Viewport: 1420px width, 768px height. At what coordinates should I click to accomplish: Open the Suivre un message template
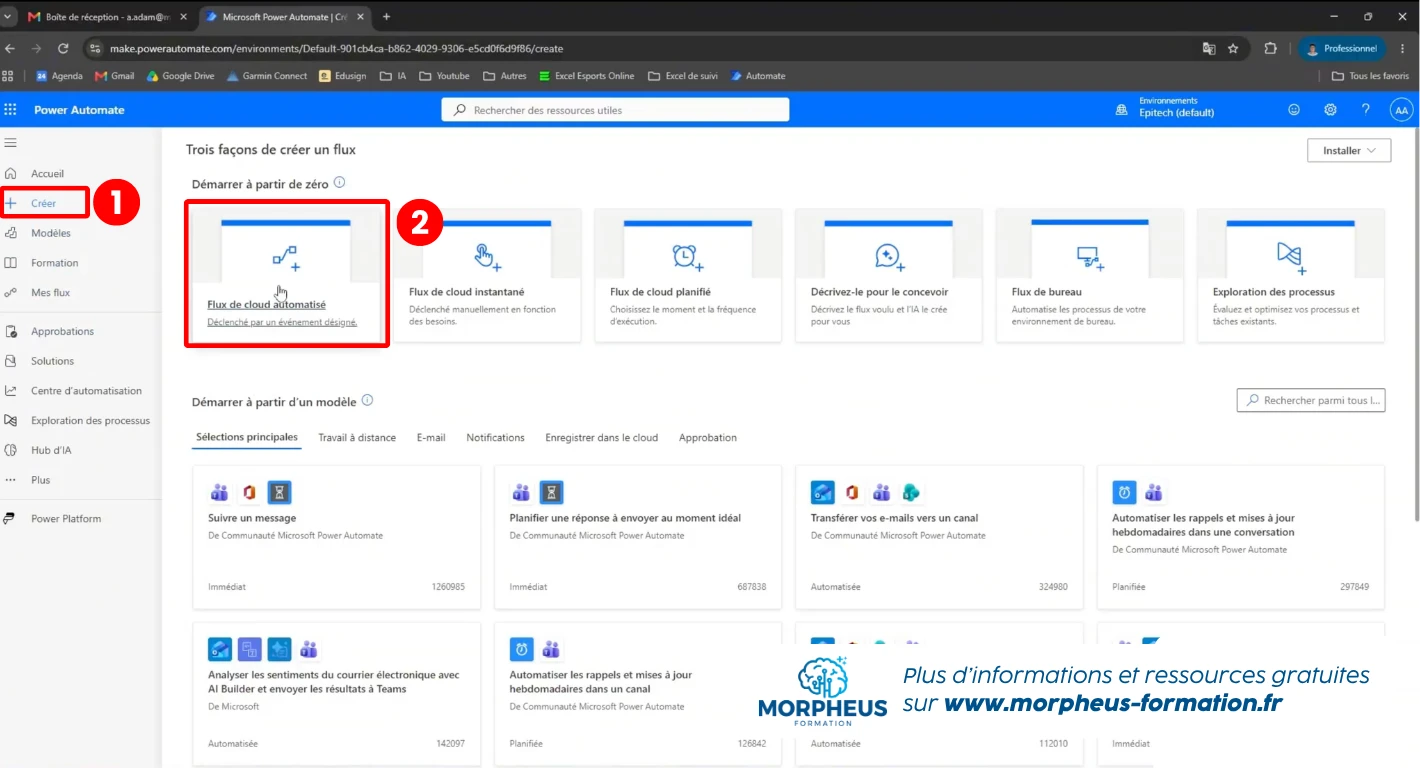pyautogui.click(x=336, y=537)
